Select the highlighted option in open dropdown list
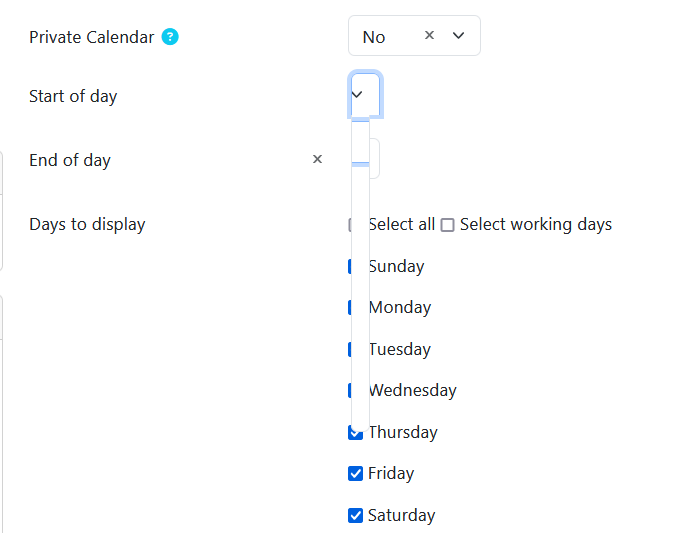The image size is (696, 533). (x=360, y=142)
